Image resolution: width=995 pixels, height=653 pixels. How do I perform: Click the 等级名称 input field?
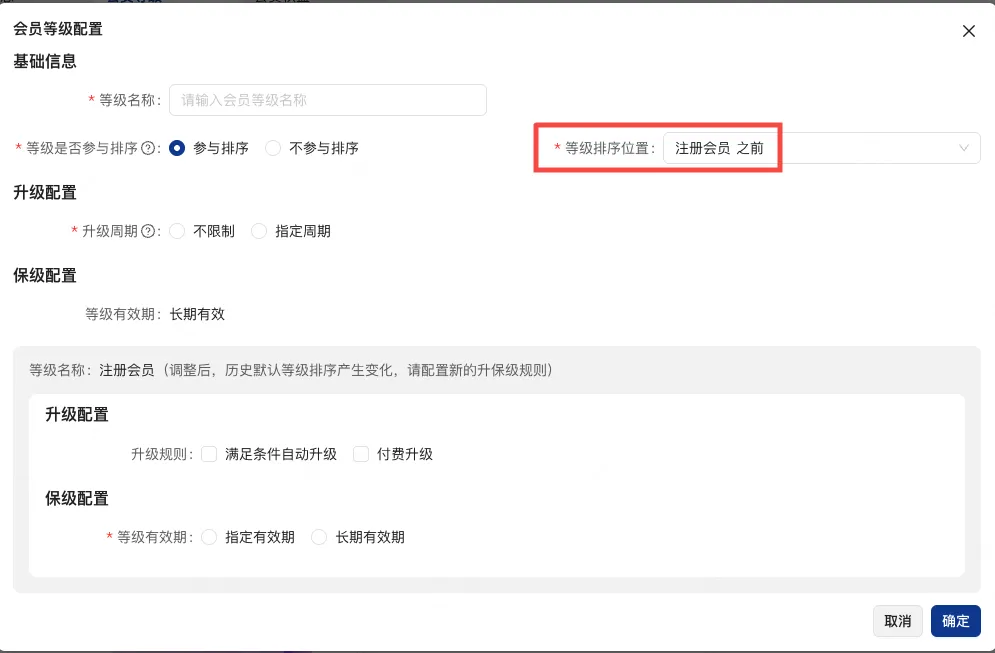327,100
